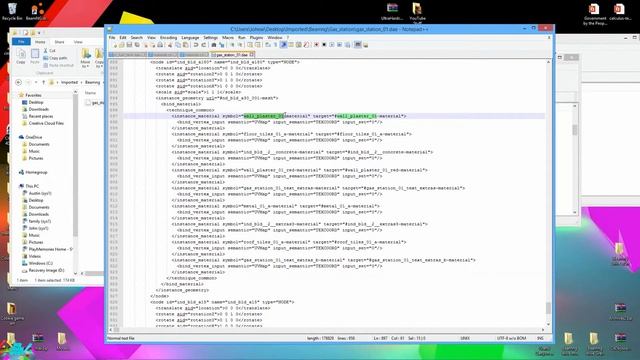Open Explorer's blue File tab
Screen dimensions: 640x360
click(x=21, y=42)
